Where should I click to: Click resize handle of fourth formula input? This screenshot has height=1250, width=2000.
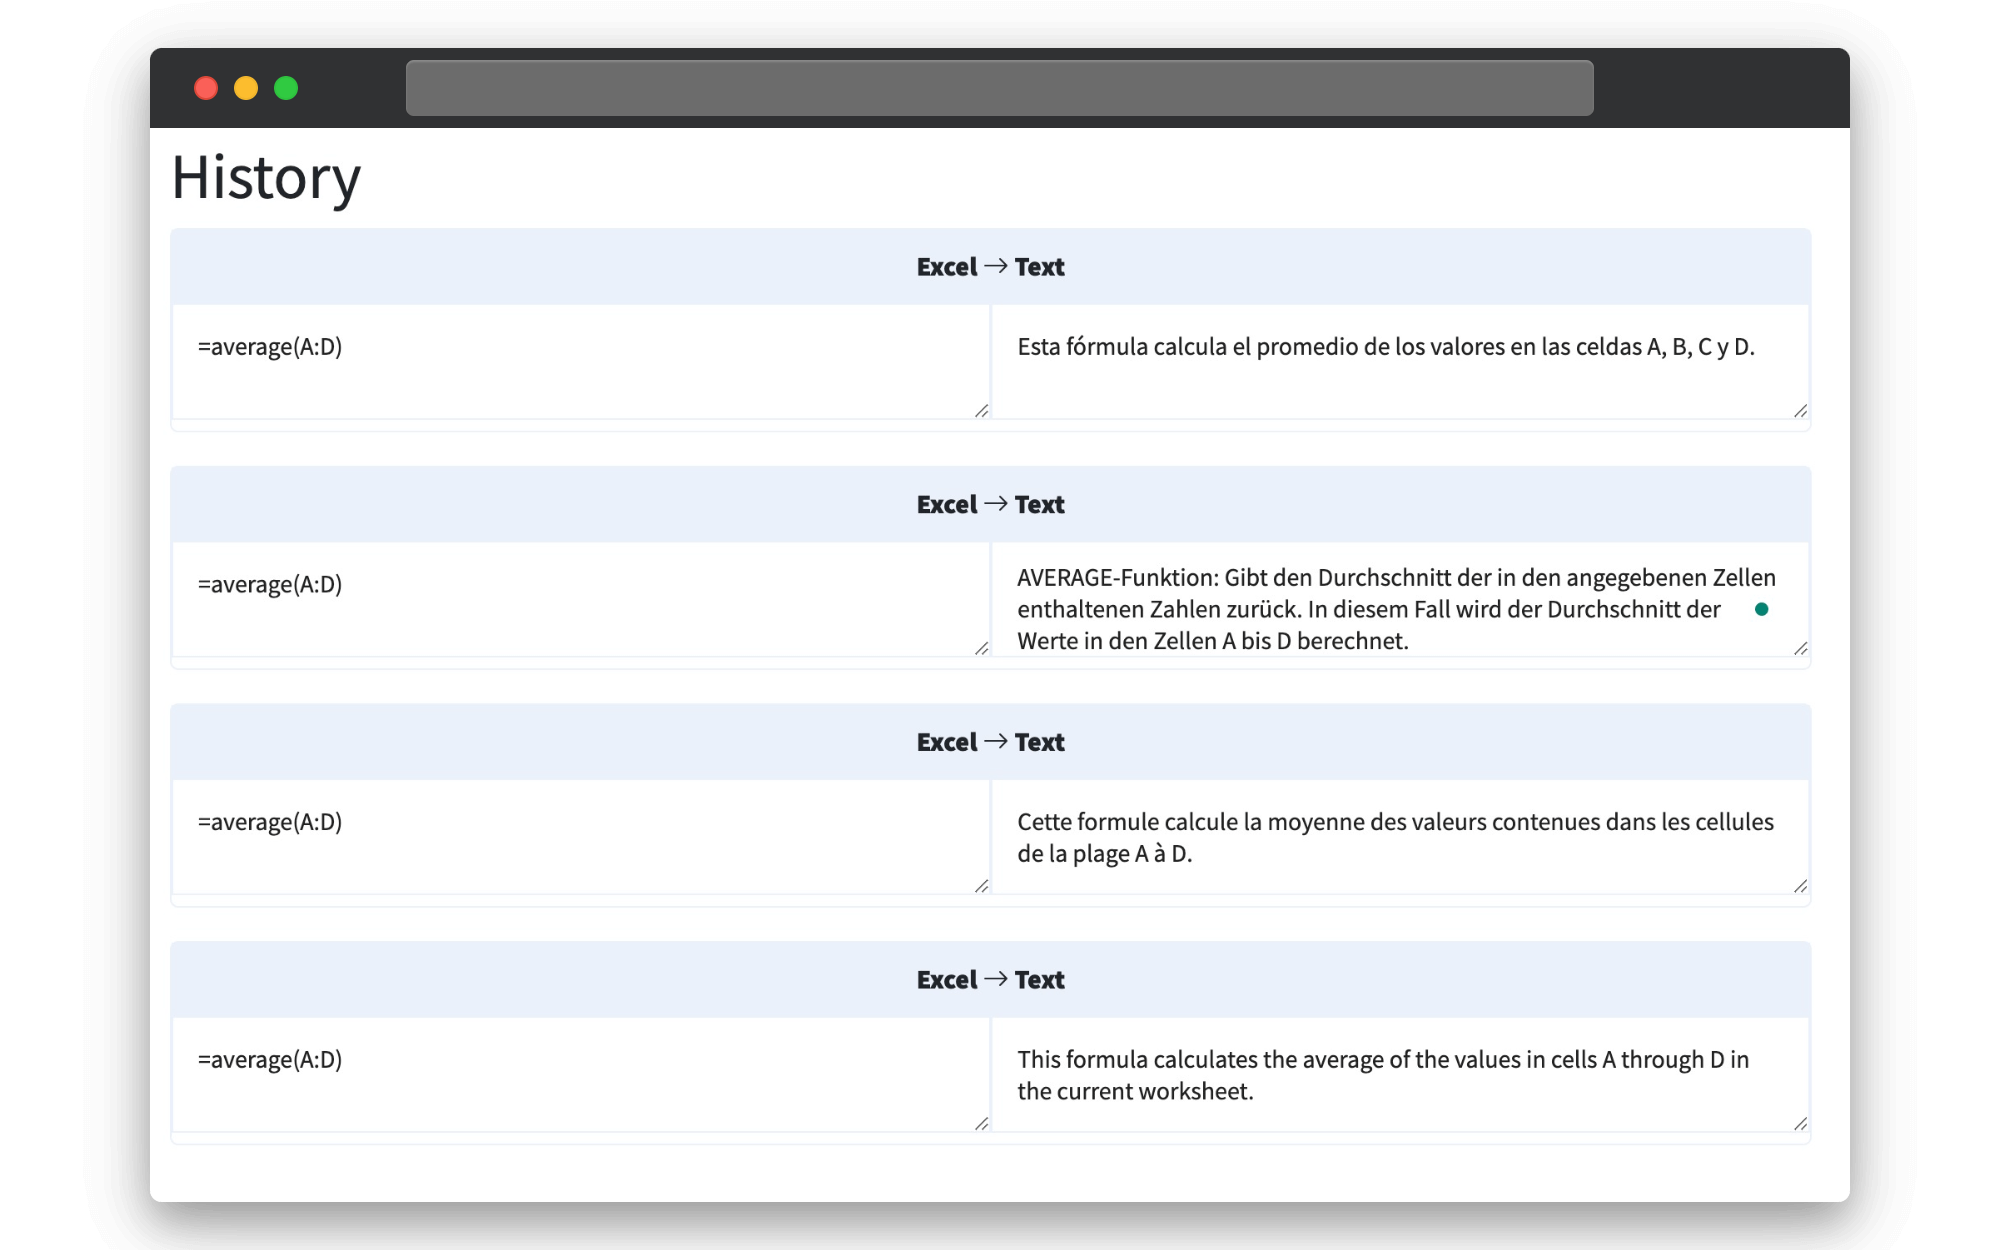pos(981,1124)
